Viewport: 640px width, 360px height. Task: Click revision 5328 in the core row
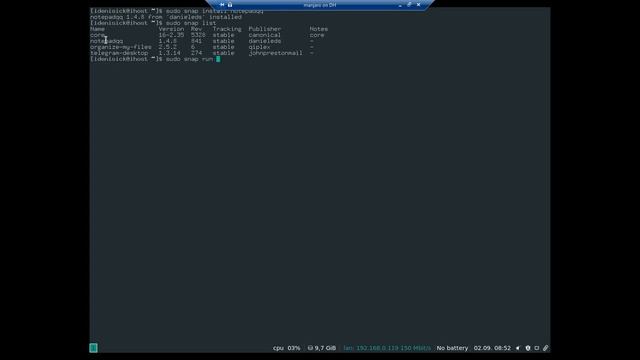(198, 35)
